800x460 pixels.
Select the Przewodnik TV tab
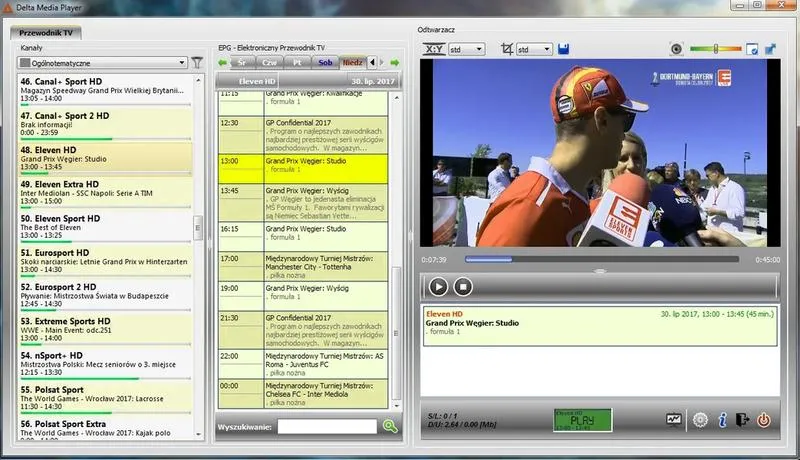point(46,33)
